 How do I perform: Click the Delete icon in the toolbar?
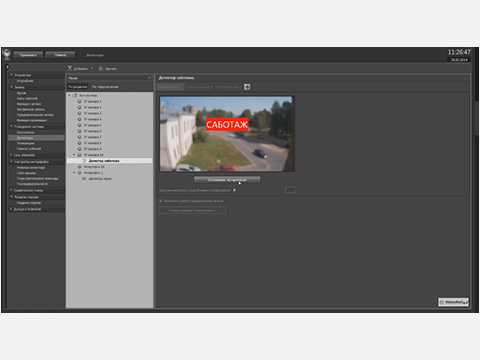click(x=101, y=69)
